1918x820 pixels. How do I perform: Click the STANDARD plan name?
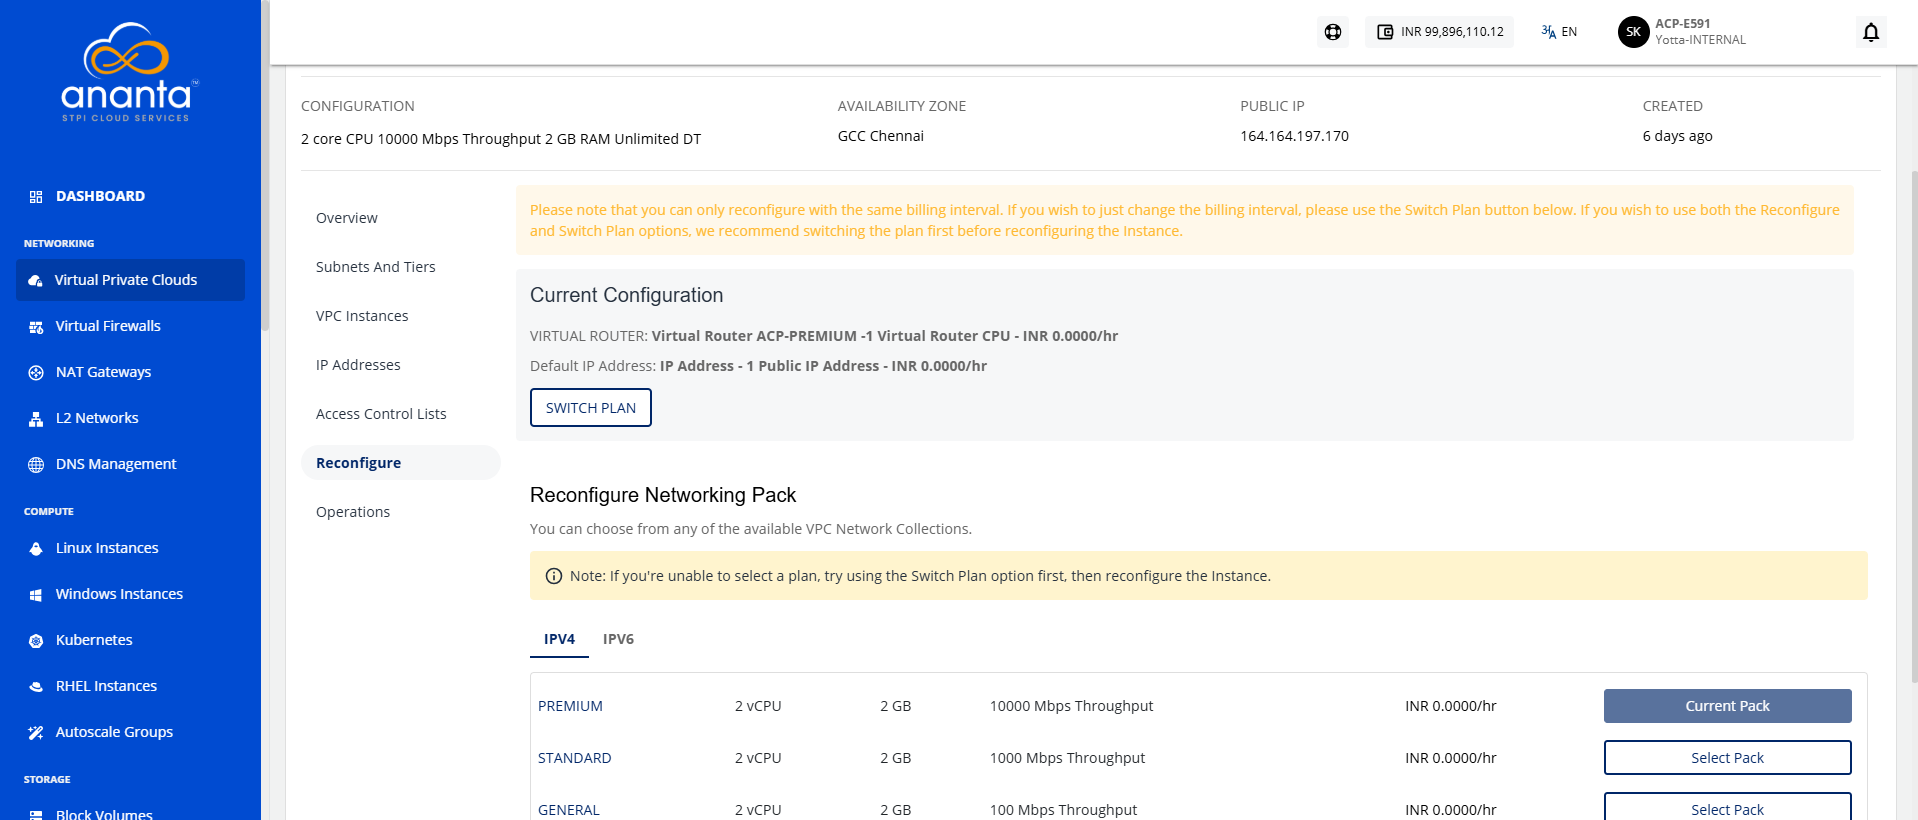click(574, 758)
